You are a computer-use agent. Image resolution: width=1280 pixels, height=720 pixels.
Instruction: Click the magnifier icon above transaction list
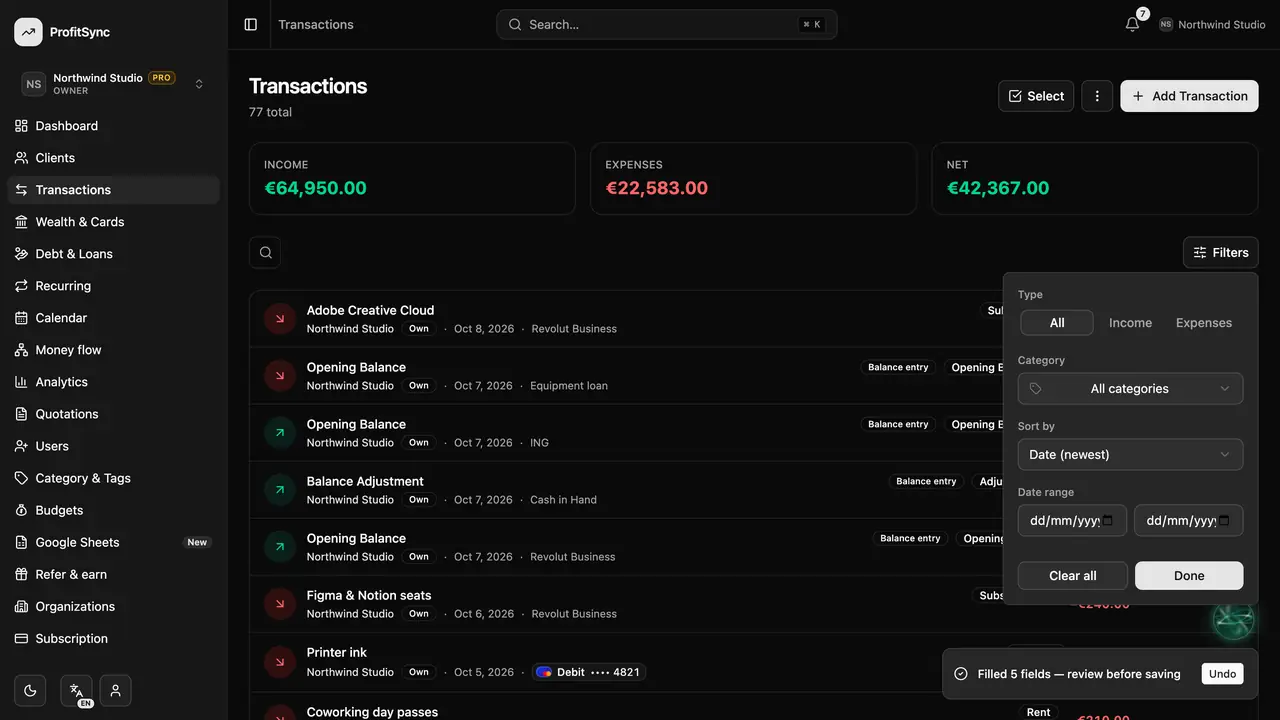(x=265, y=252)
